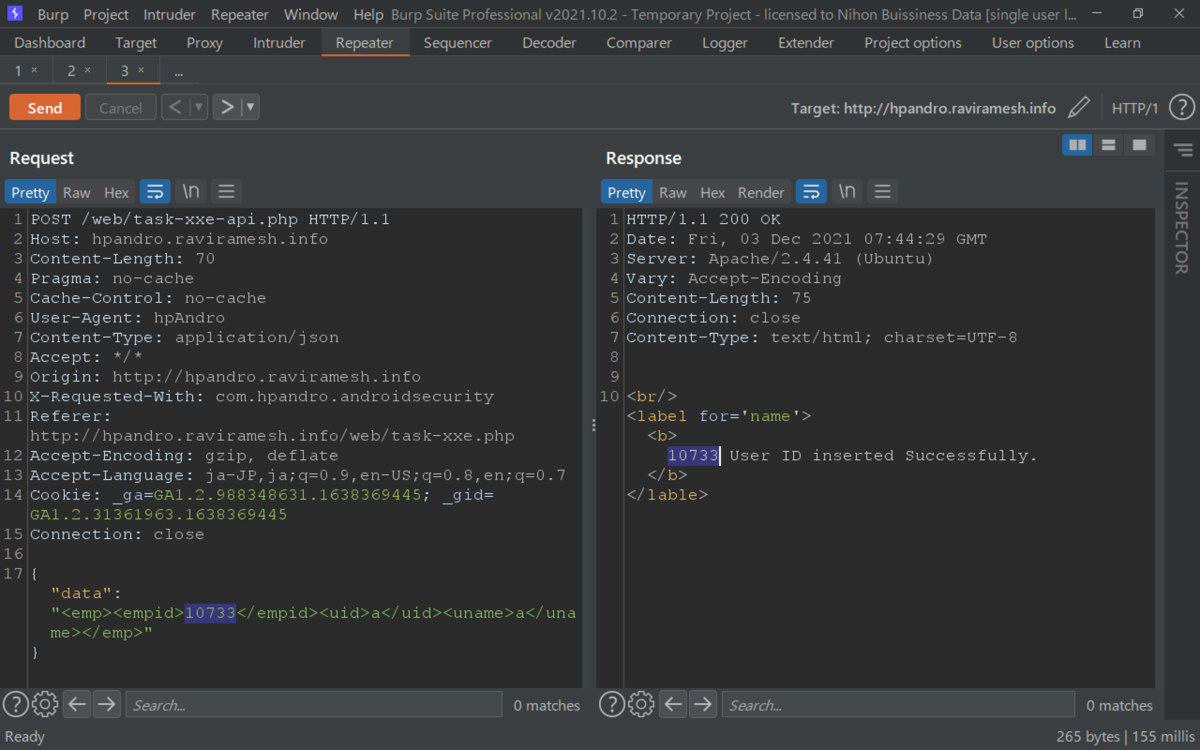This screenshot has width=1200, height=750.
Task: Switch to the Comparer tab
Action: tap(639, 43)
